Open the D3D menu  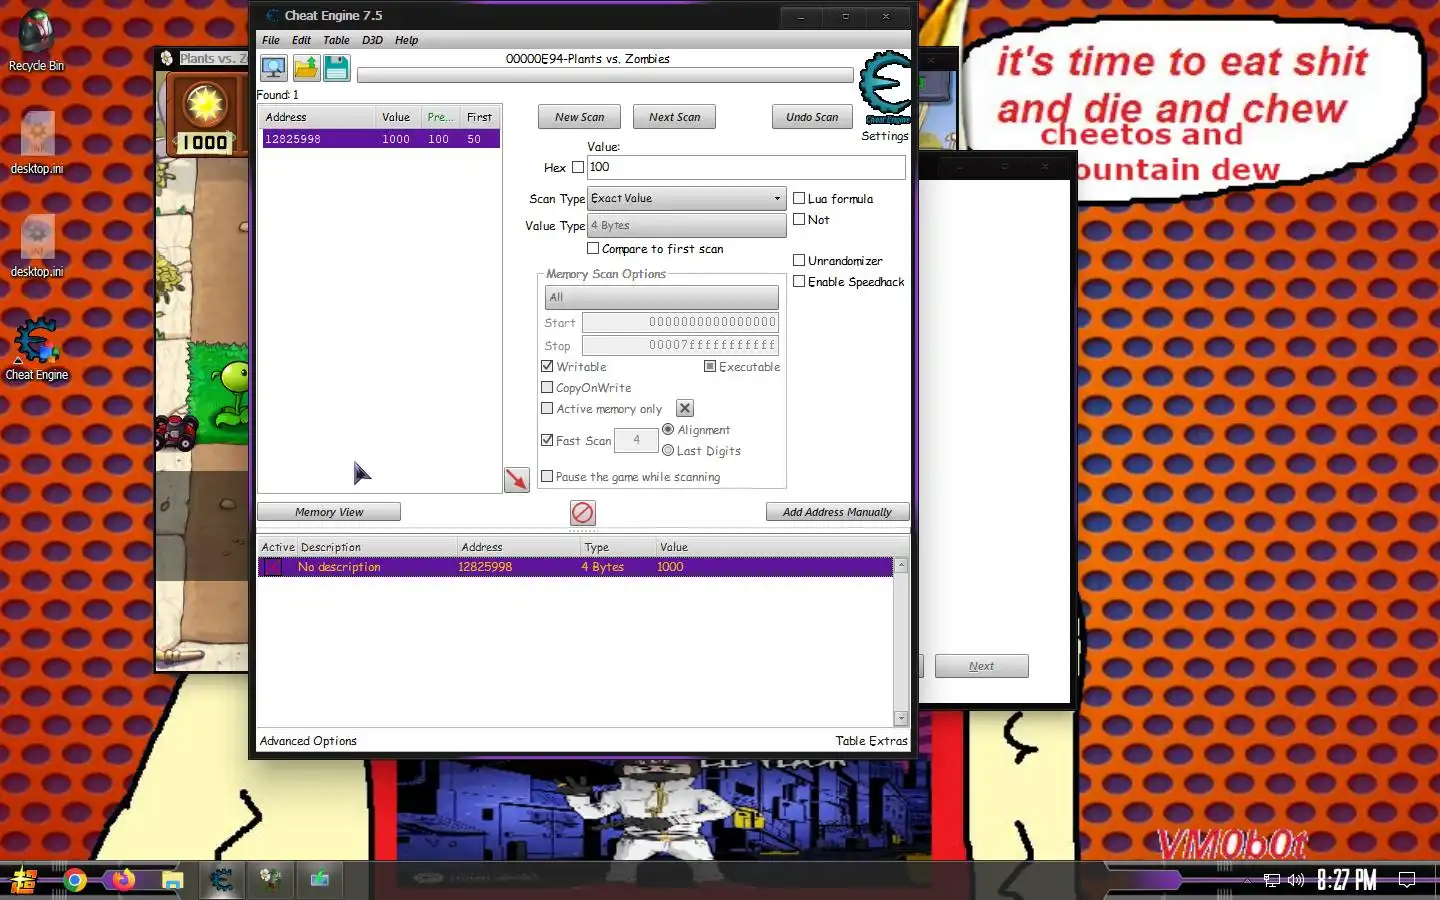(372, 40)
